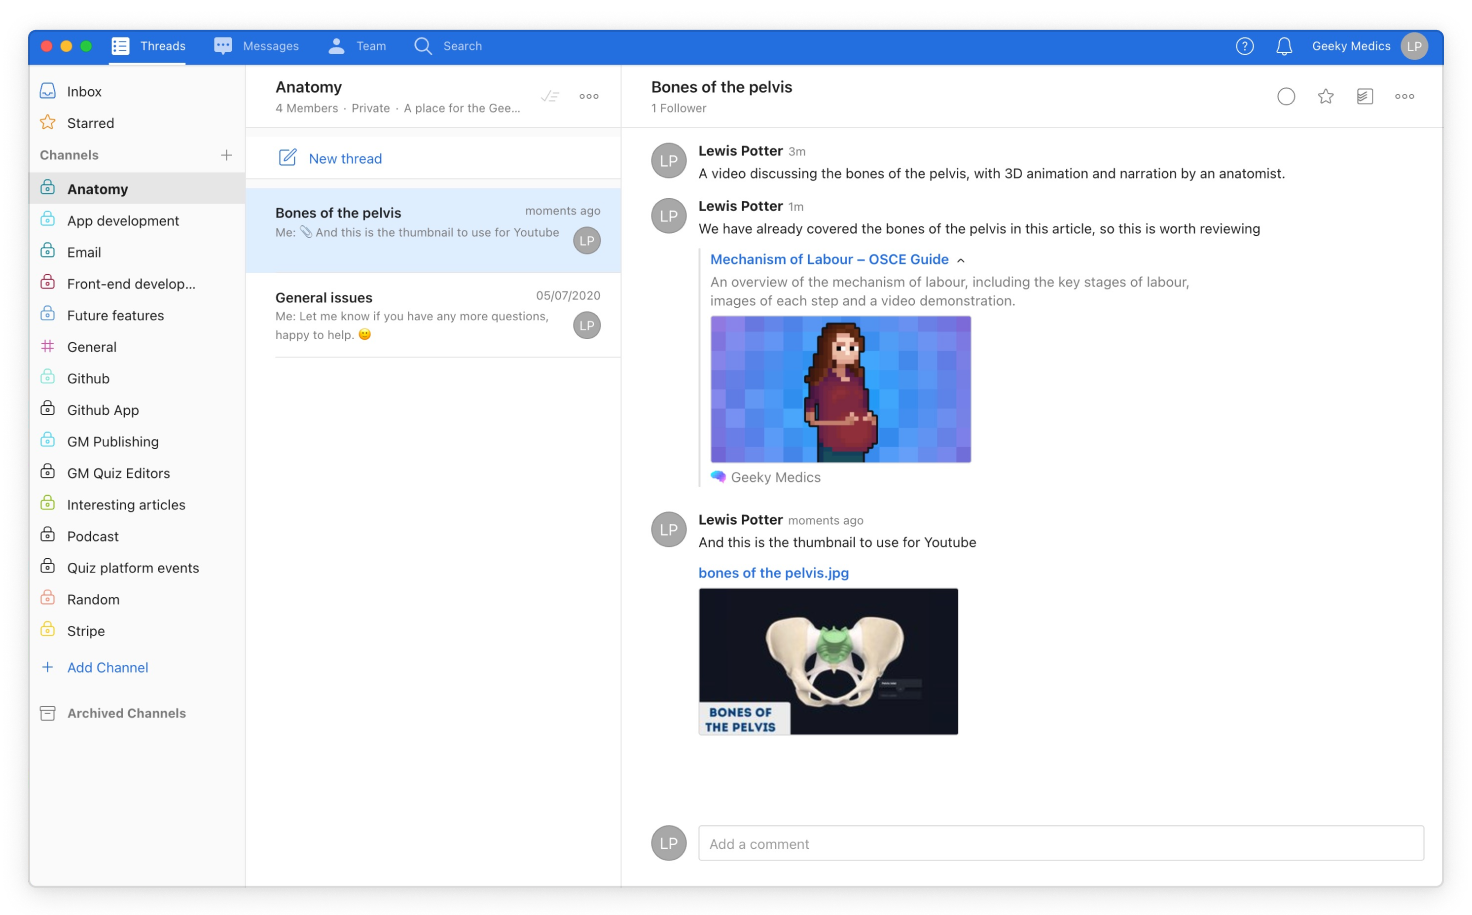Click Add Channel link

[x=107, y=667]
